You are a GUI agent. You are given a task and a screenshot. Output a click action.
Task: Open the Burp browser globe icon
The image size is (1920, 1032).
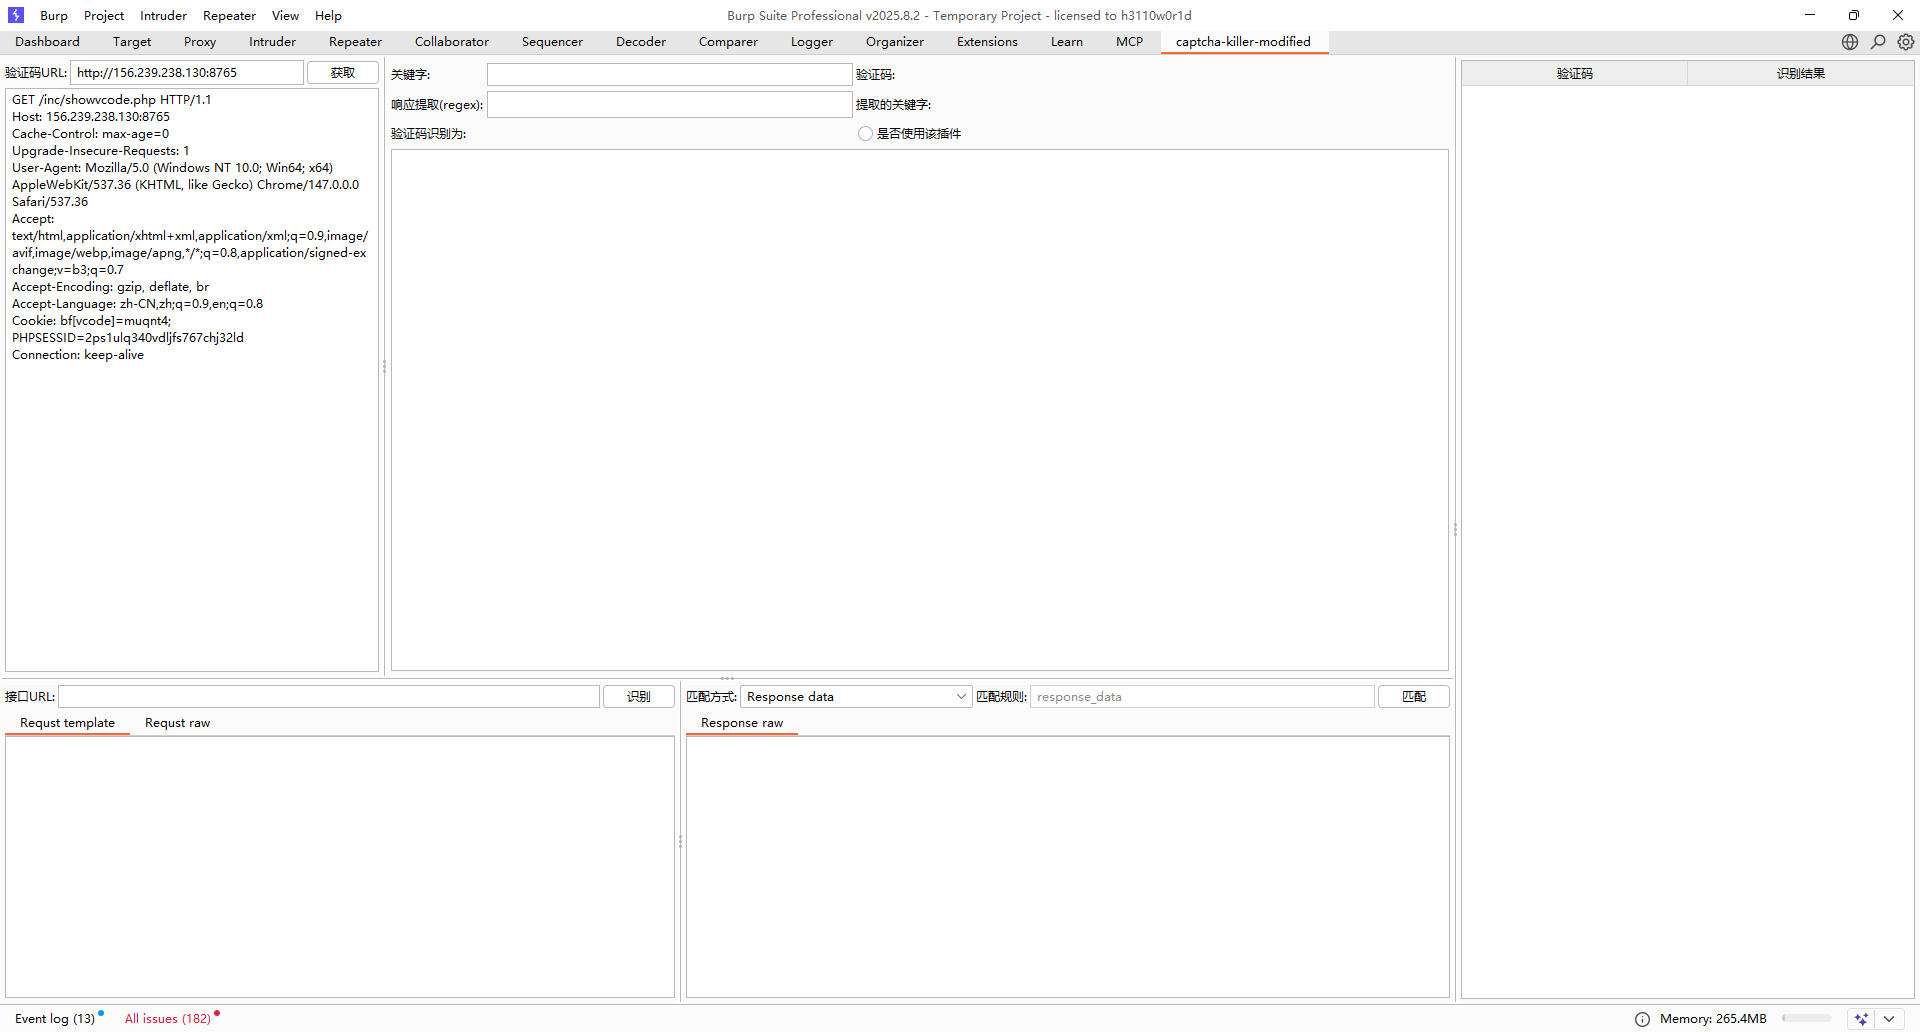(x=1850, y=42)
